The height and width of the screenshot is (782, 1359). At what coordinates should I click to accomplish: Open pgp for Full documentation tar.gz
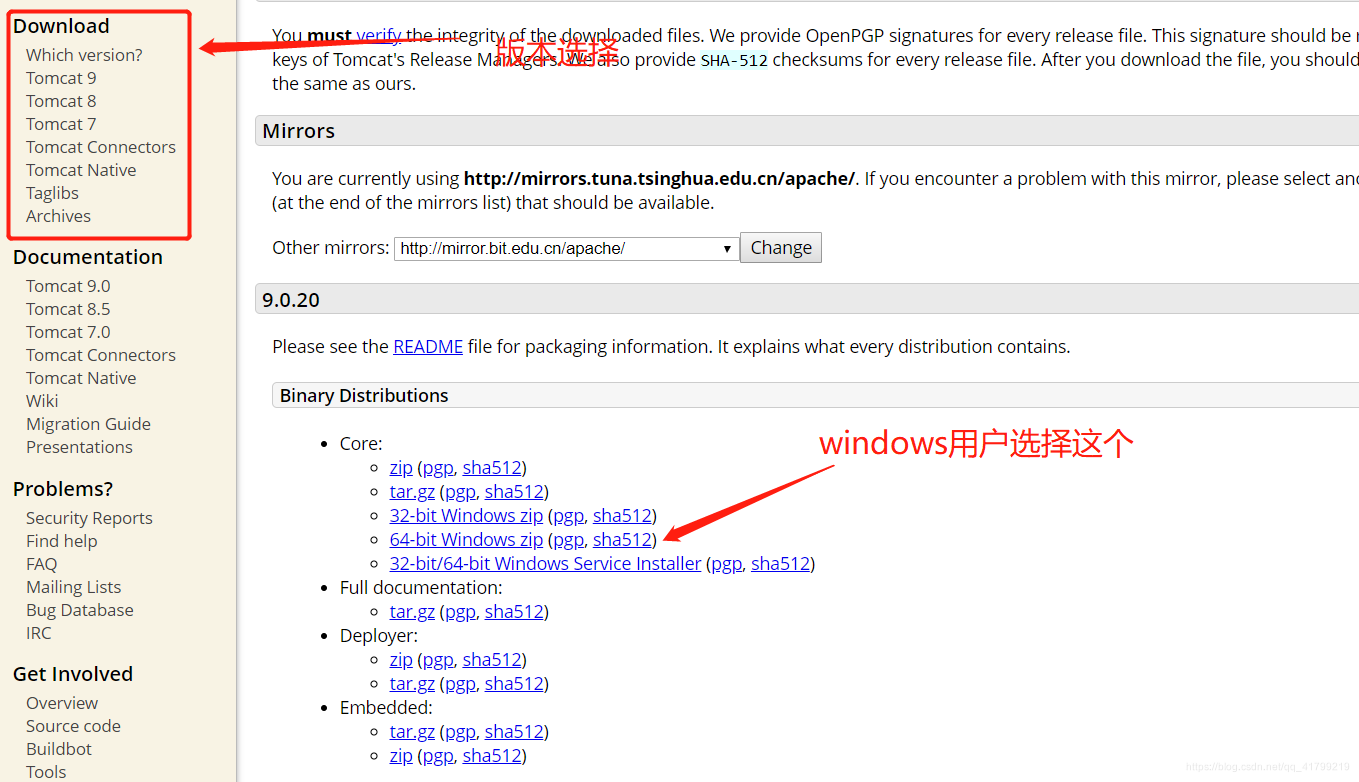click(x=460, y=611)
